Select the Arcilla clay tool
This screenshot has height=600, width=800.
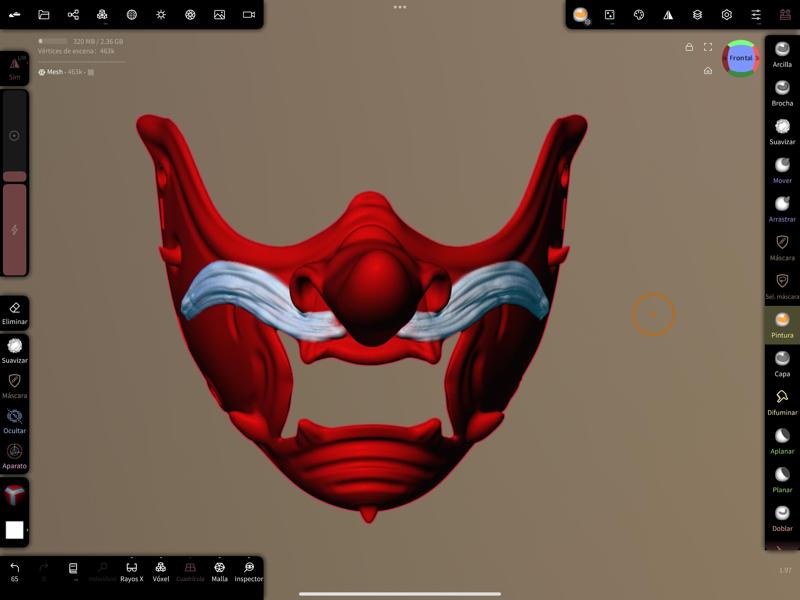click(x=782, y=55)
